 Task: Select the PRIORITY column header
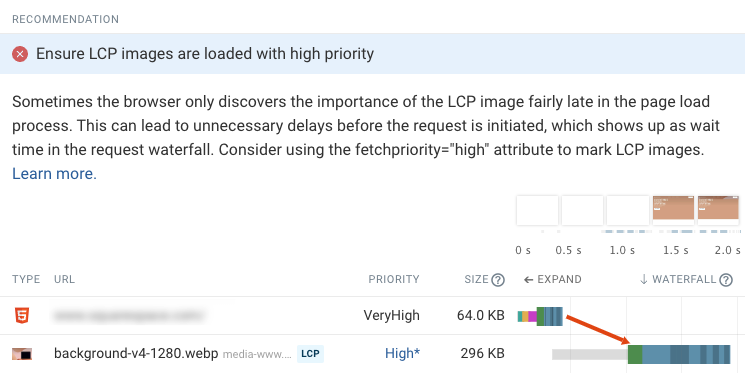click(x=394, y=279)
